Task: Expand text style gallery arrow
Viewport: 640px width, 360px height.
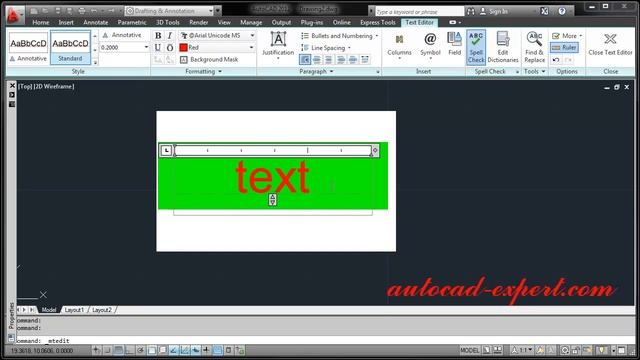Action: coord(95,62)
